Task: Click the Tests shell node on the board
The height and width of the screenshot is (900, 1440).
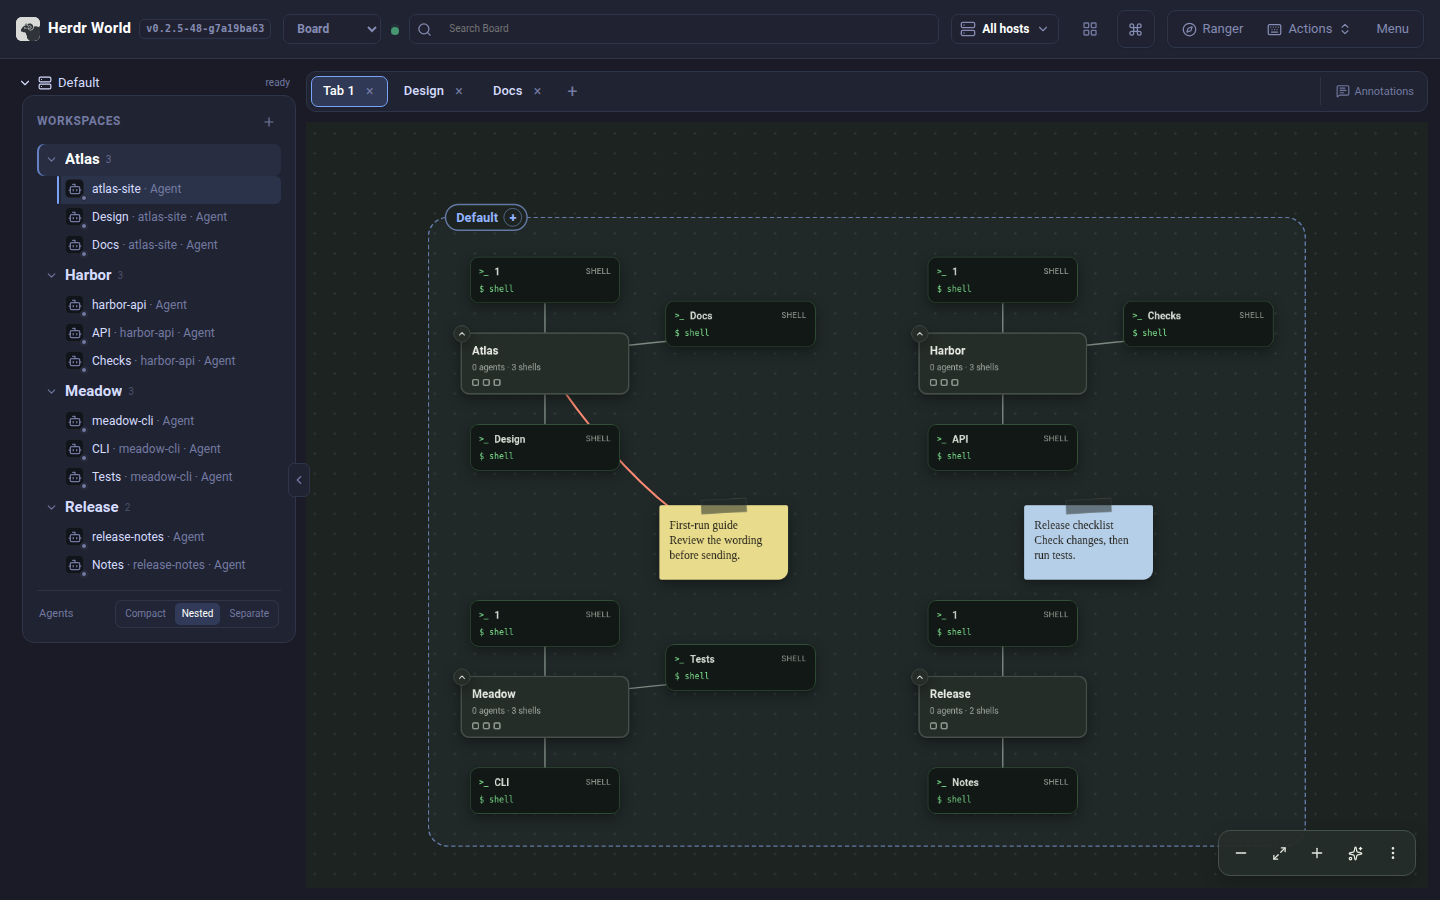Action: 741,667
